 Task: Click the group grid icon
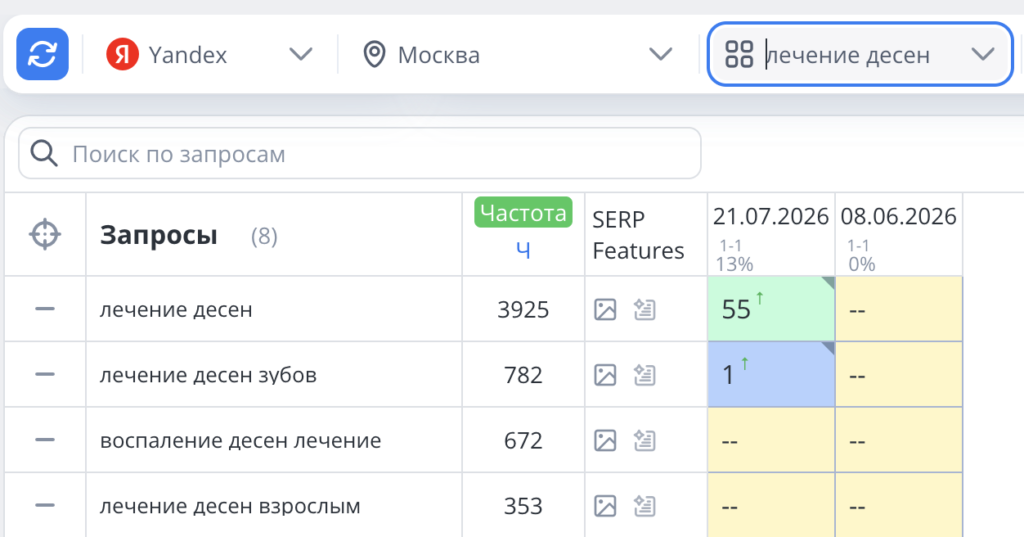click(739, 54)
